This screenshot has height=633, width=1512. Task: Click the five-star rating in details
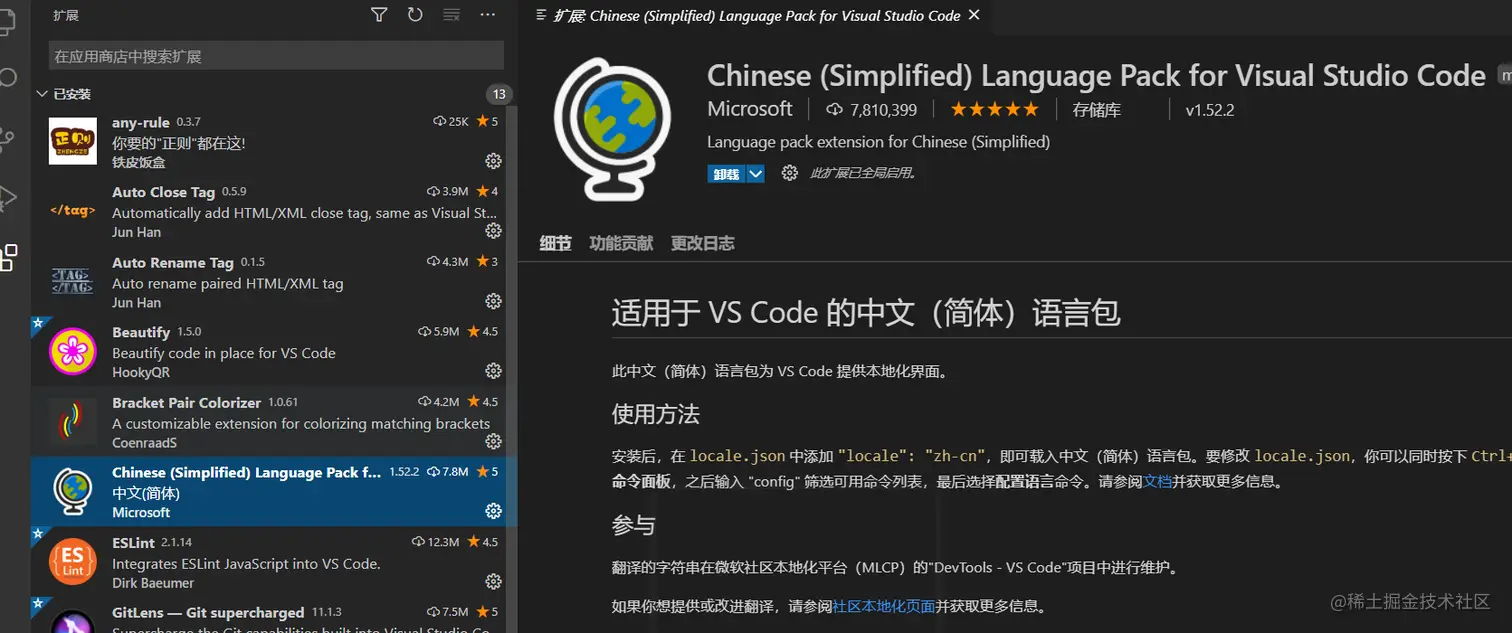pyautogui.click(x=994, y=110)
